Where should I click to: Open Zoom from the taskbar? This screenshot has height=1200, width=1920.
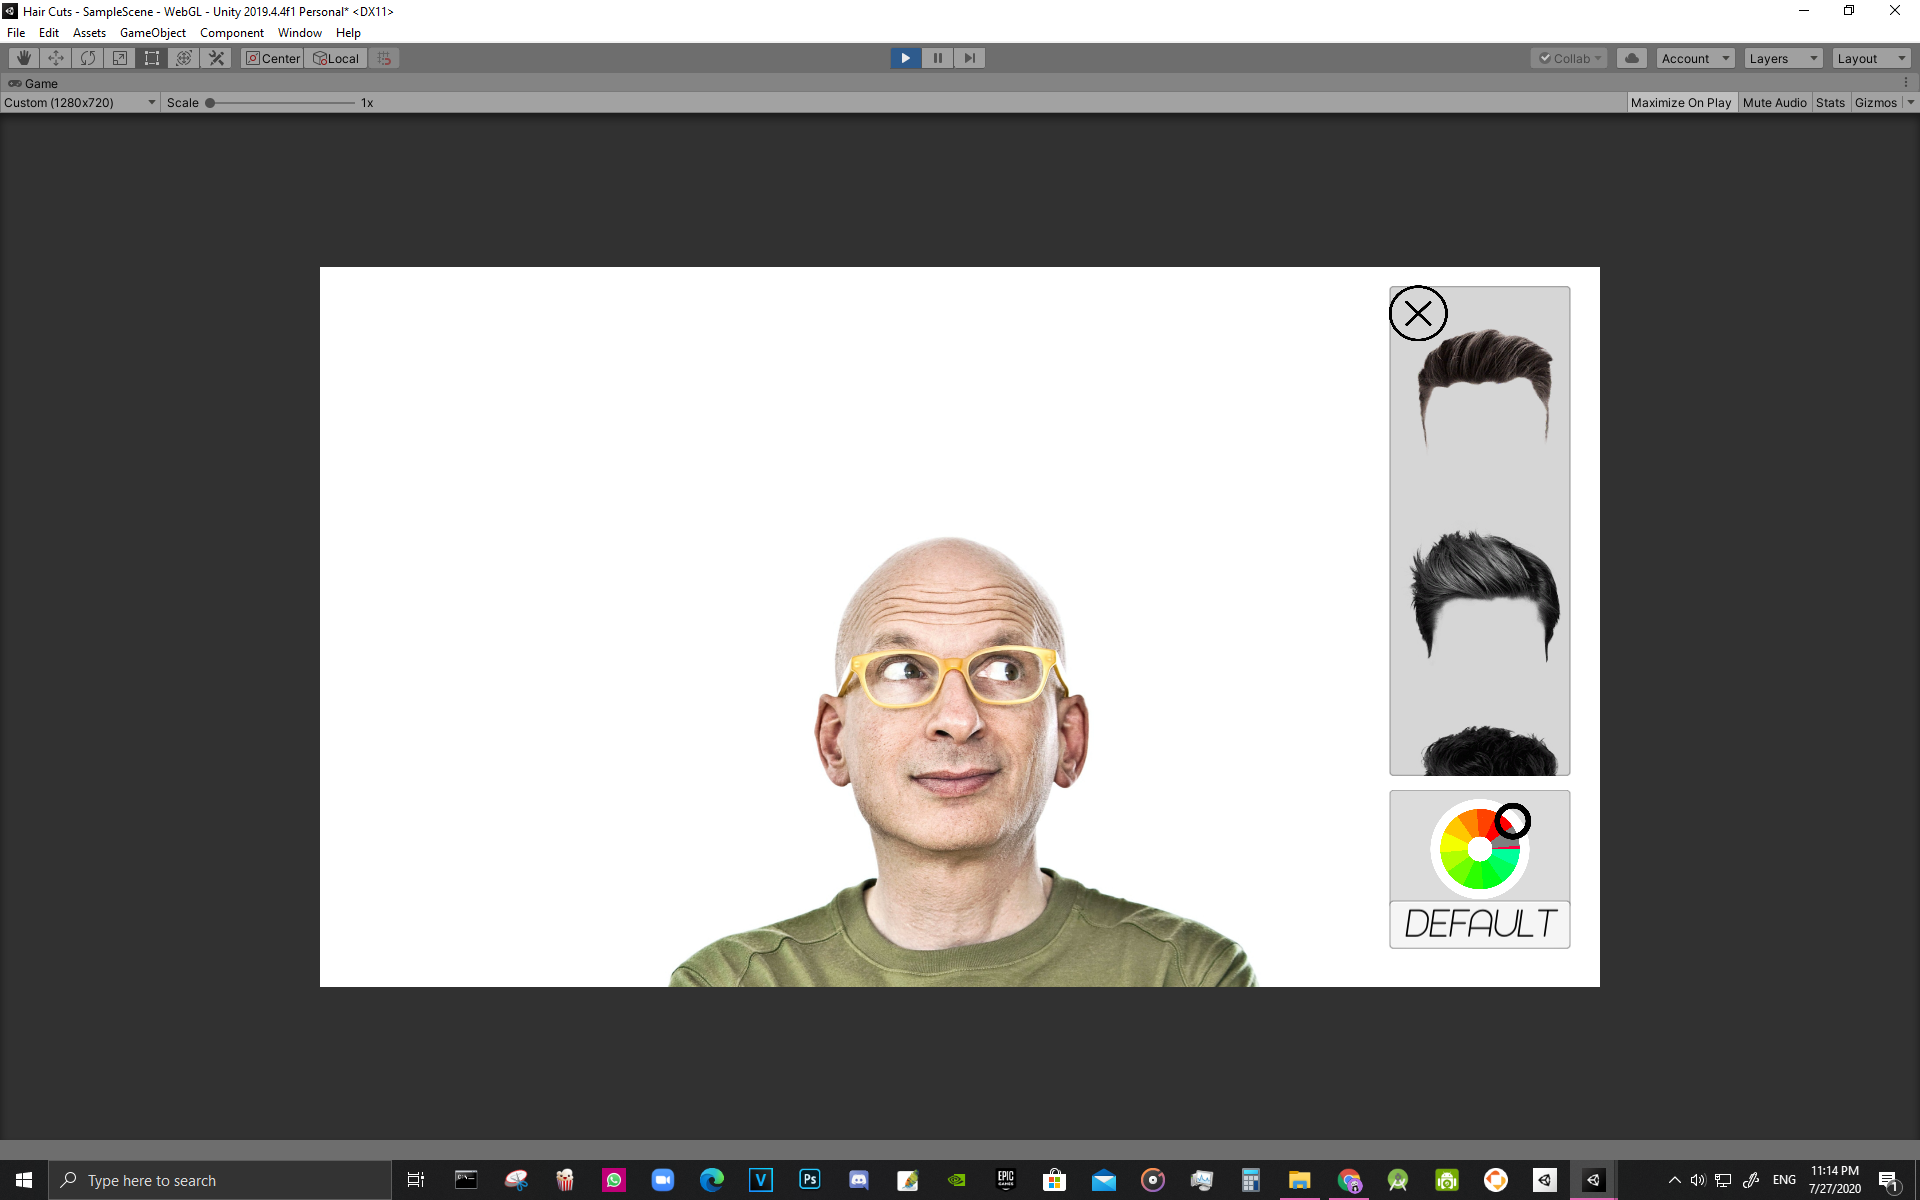coord(662,1180)
